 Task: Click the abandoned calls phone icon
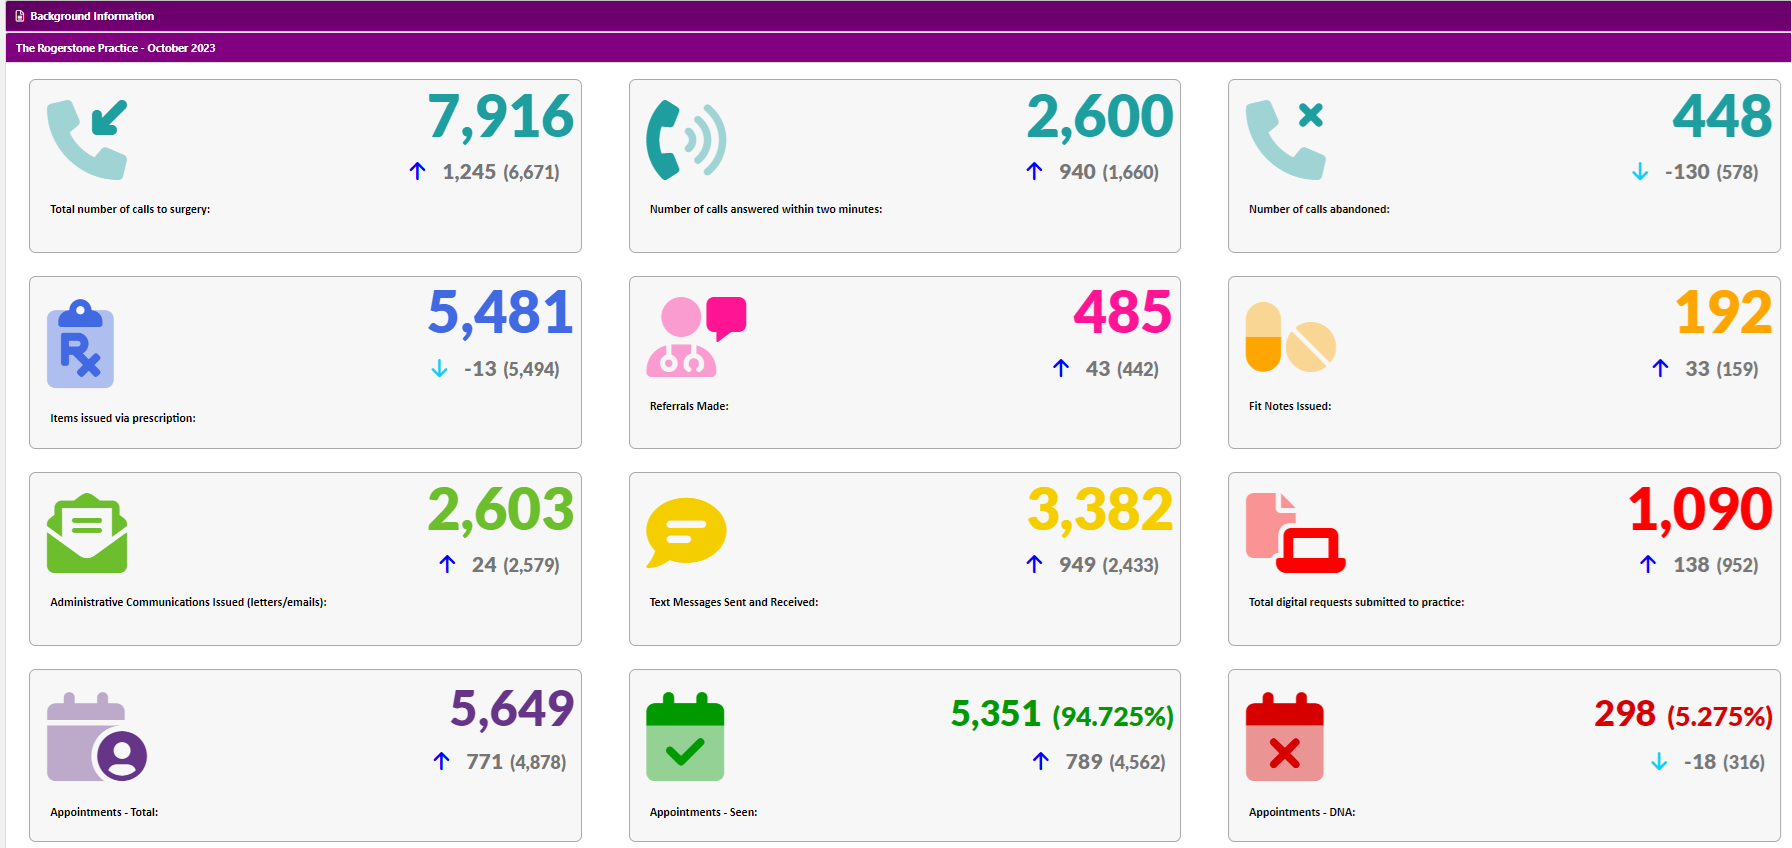click(1286, 139)
